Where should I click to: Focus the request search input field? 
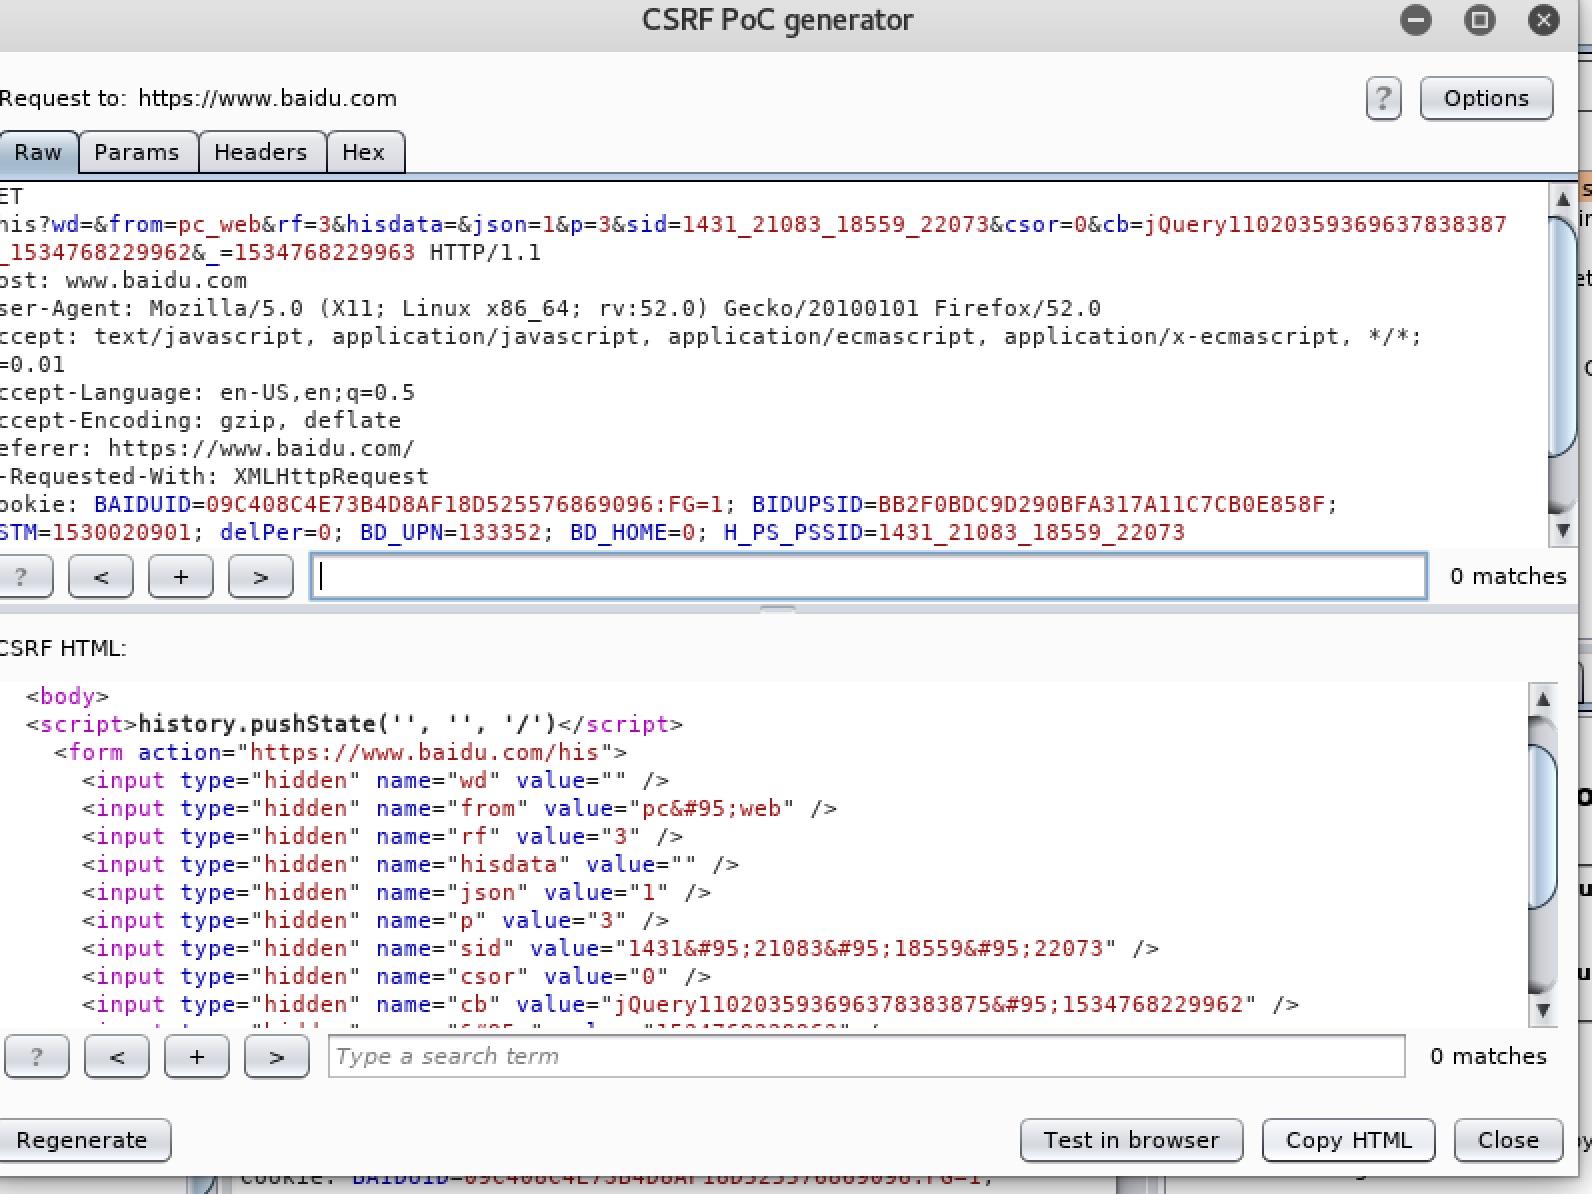[868, 577]
